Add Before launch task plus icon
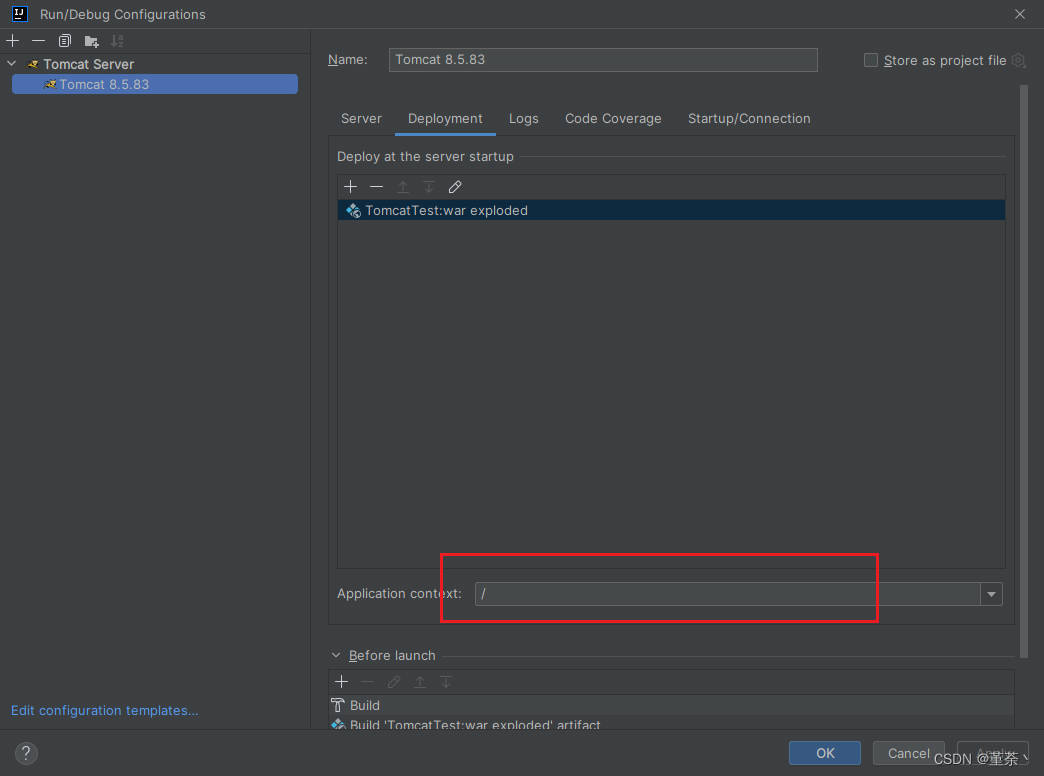Viewport: 1044px width, 776px height. point(342,681)
